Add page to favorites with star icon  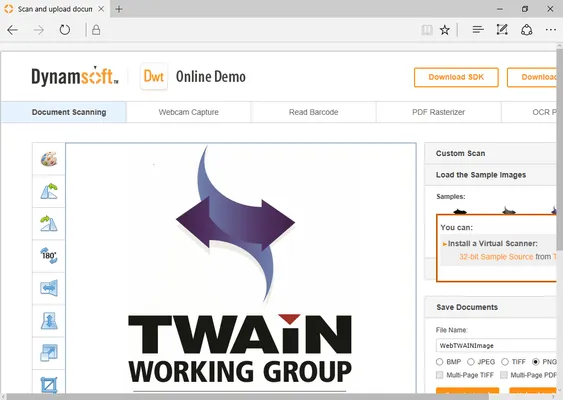pyautogui.click(x=445, y=30)
